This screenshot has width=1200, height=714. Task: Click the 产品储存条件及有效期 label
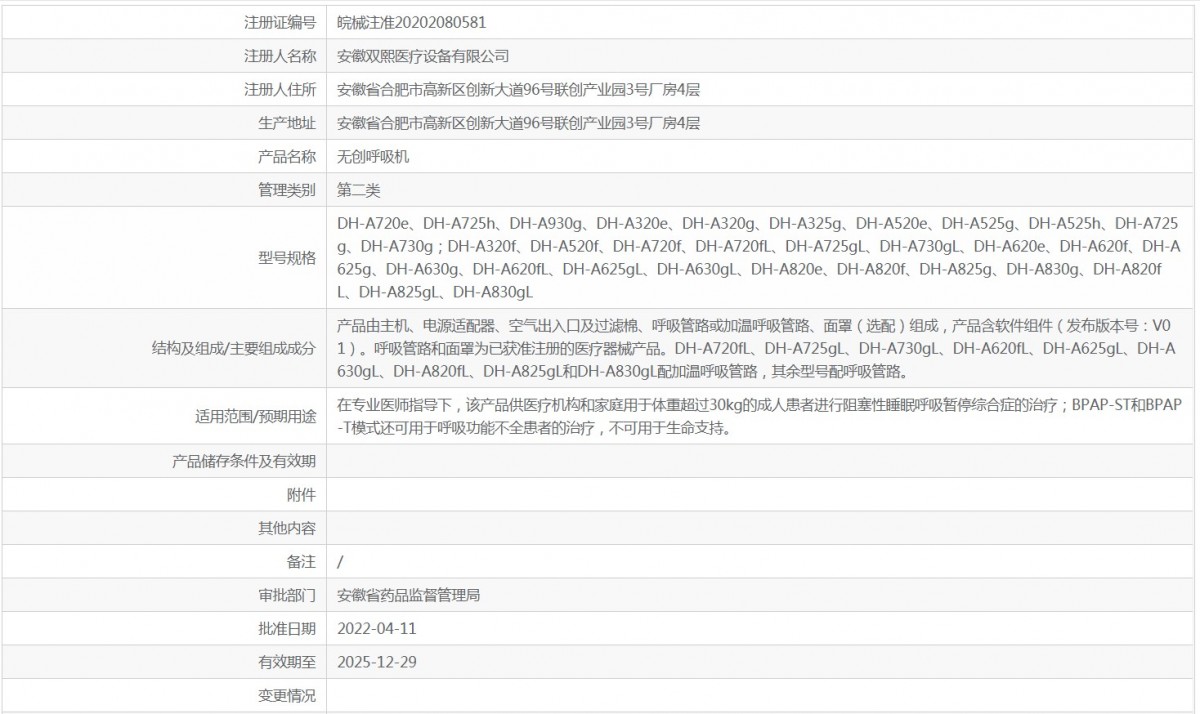coord(244,461)
